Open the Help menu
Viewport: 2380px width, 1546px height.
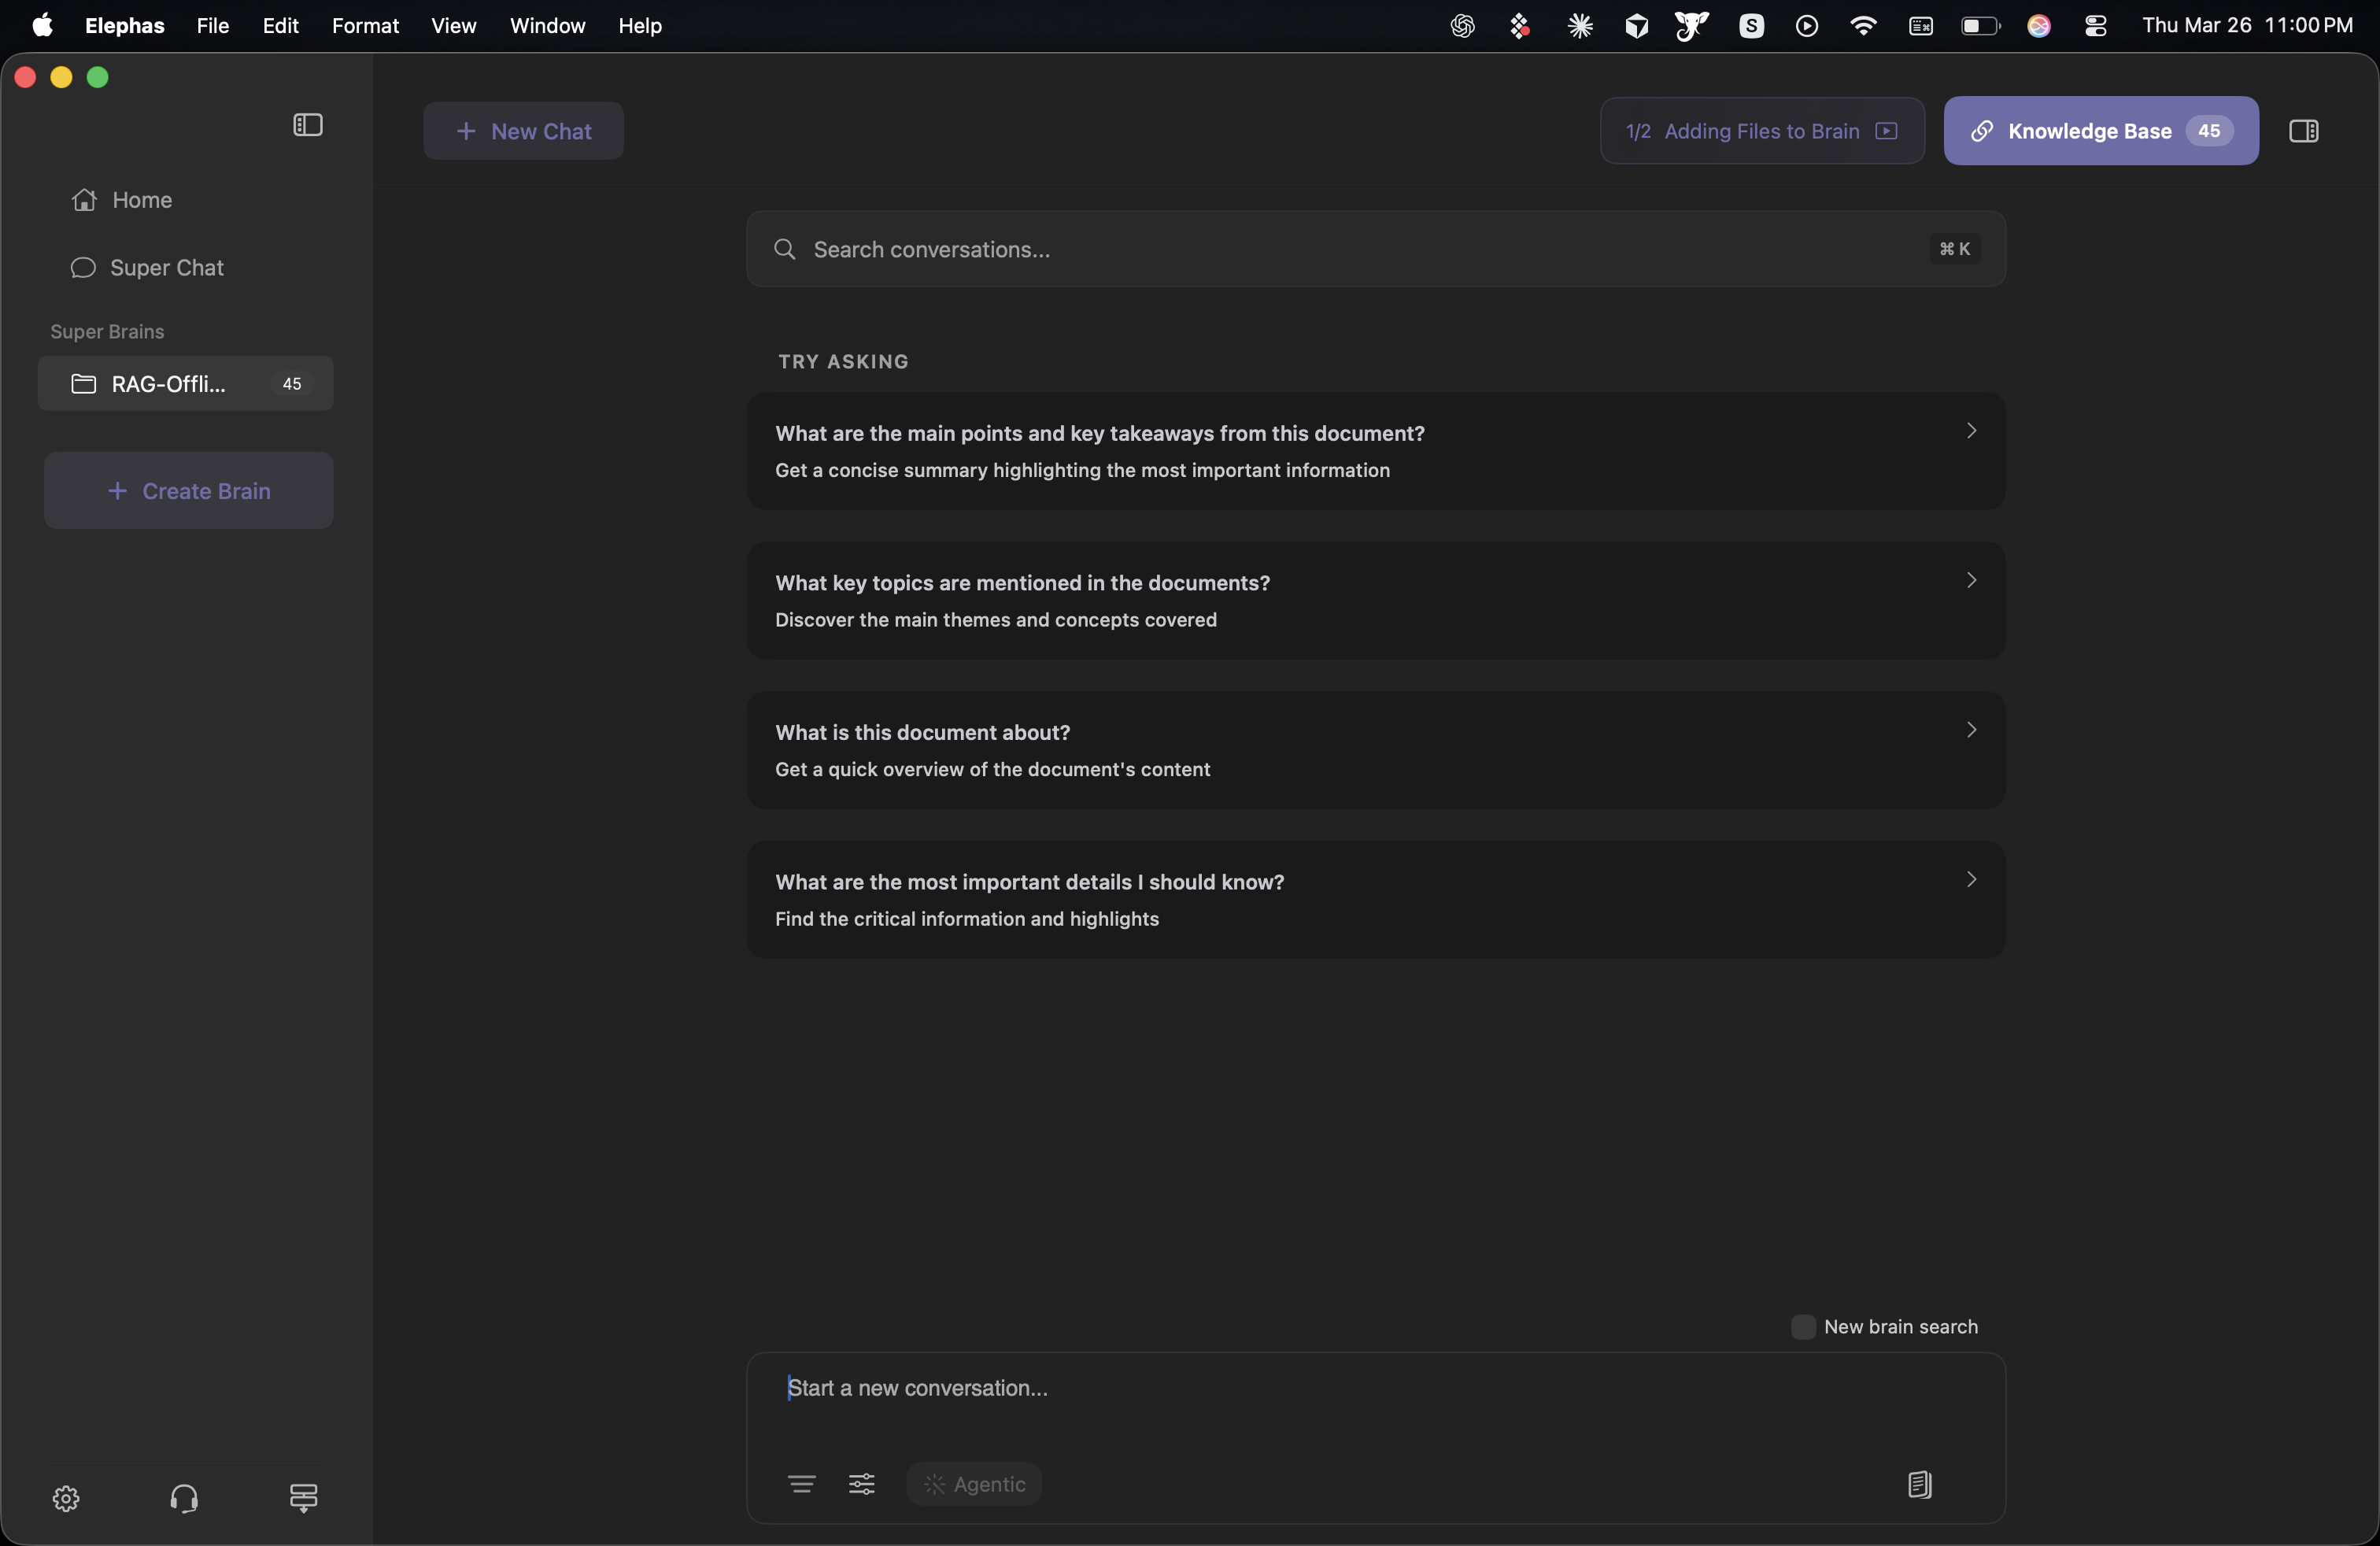point(640,25)
